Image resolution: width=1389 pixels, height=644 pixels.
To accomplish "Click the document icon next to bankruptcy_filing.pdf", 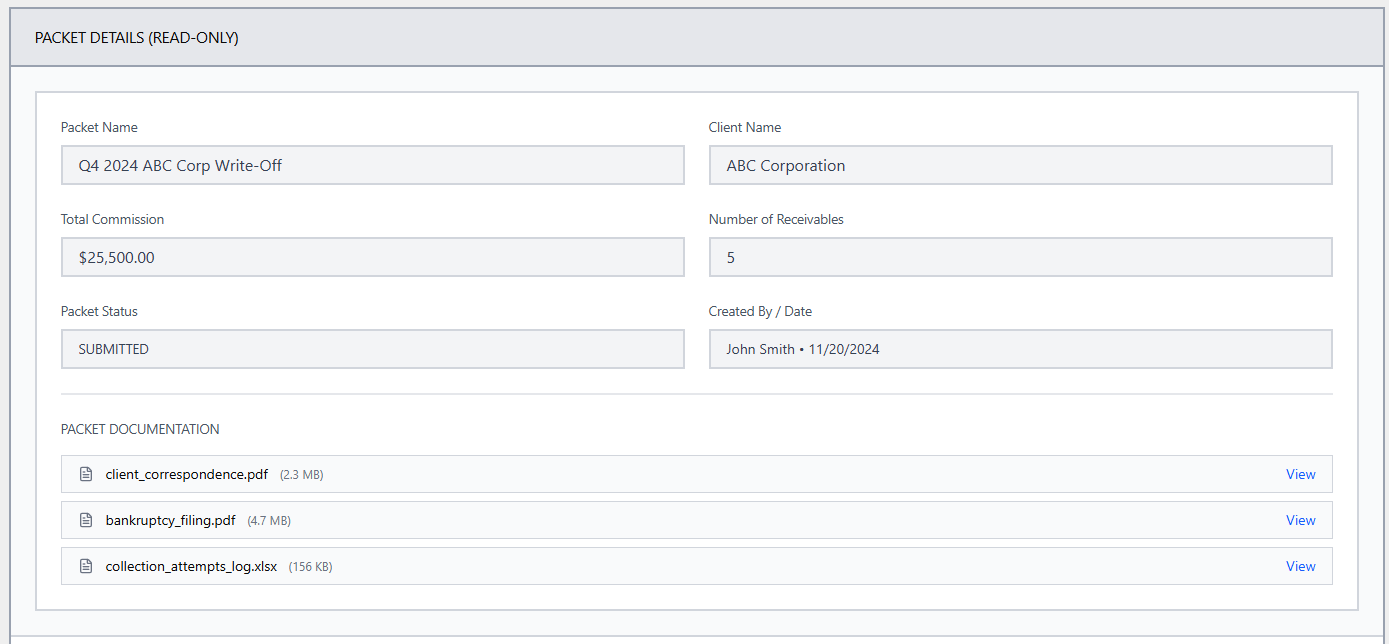I will coord(86,520).
